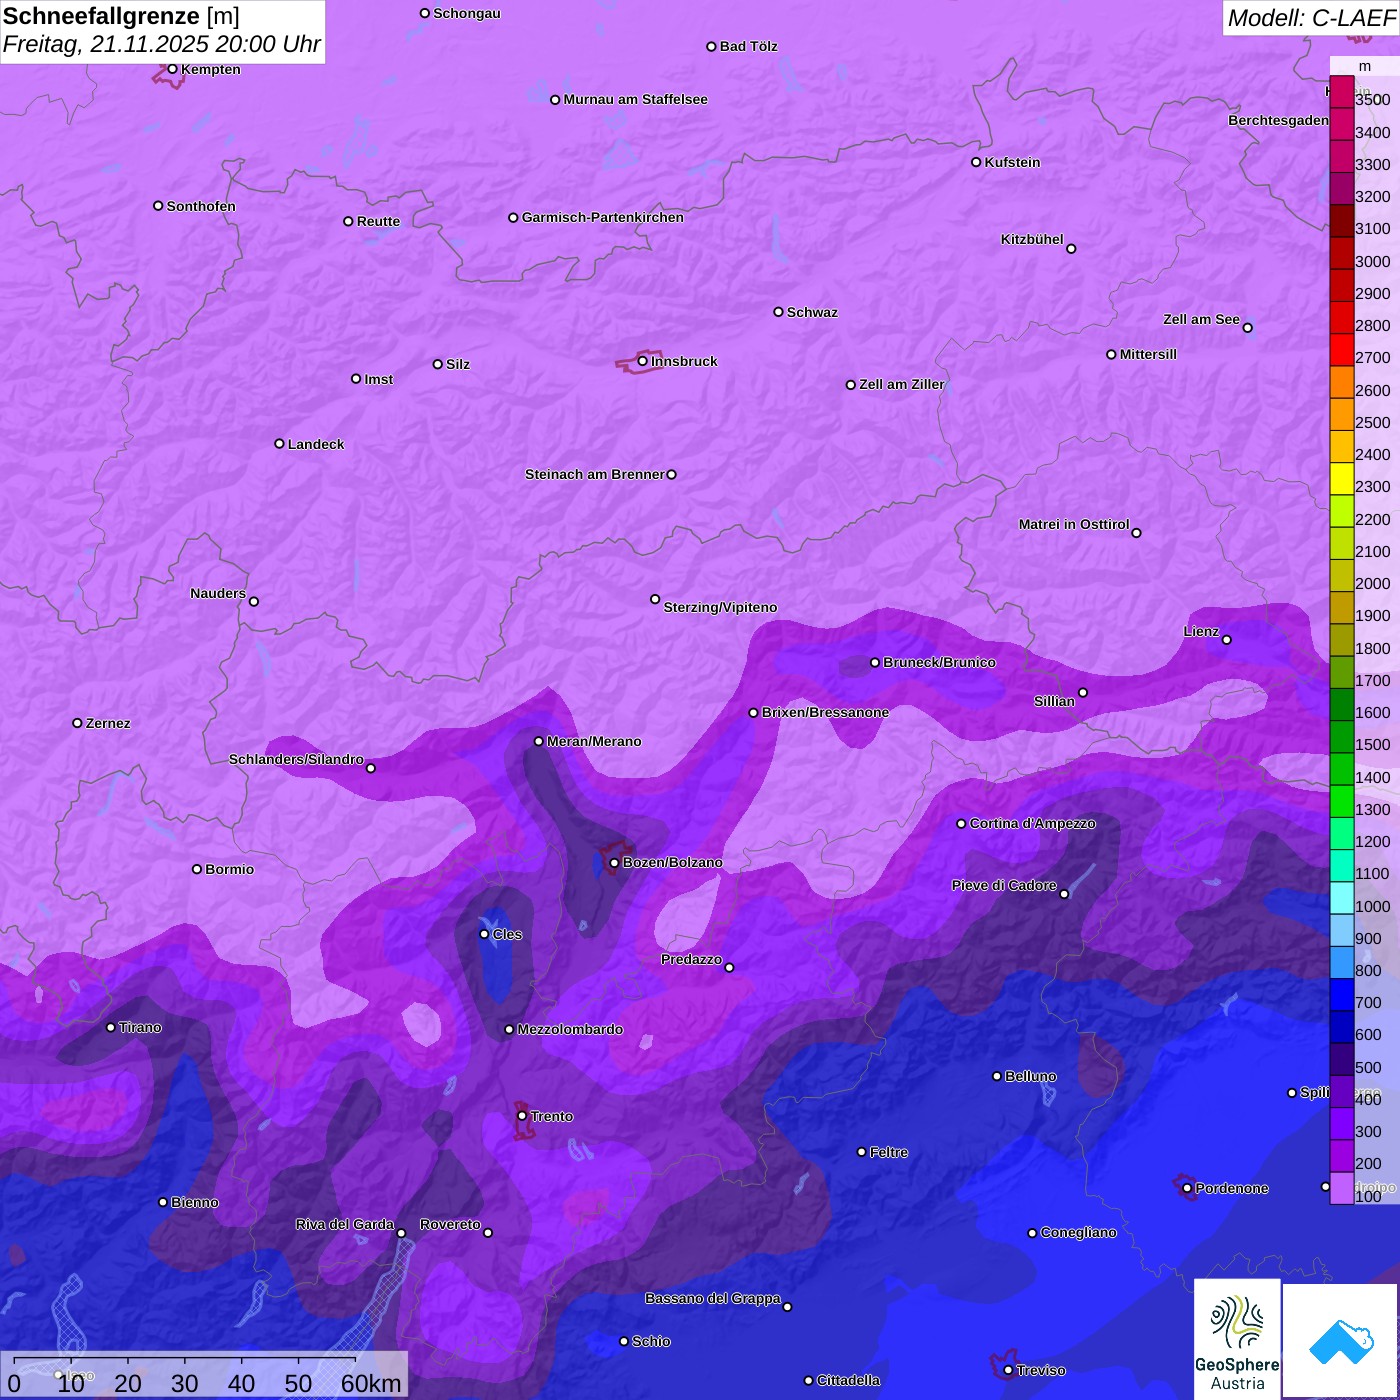Click the Mezzolombardo label
This screenshot has width=1400, height=1400.
(x=570, y=1029)
